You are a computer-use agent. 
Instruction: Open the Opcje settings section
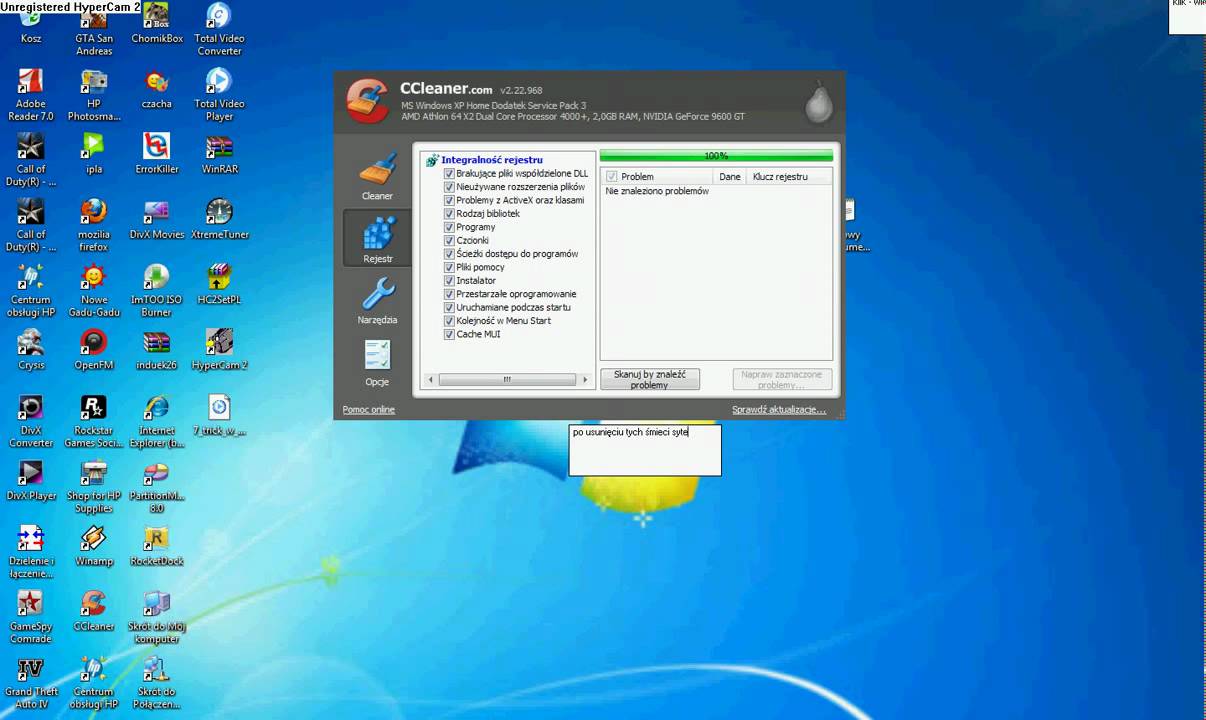point(377,363)
